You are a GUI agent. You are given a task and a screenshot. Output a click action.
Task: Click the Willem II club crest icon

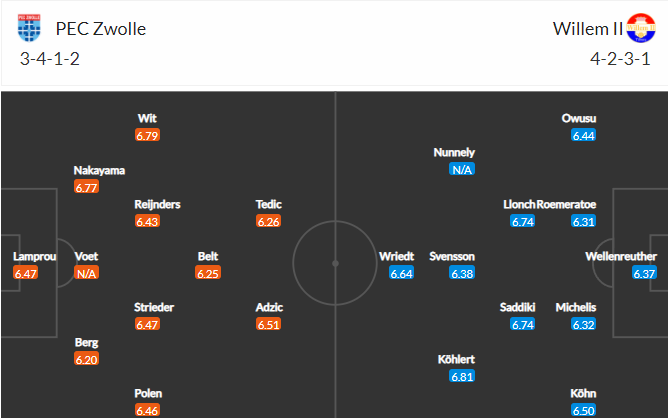click(641, 28)
